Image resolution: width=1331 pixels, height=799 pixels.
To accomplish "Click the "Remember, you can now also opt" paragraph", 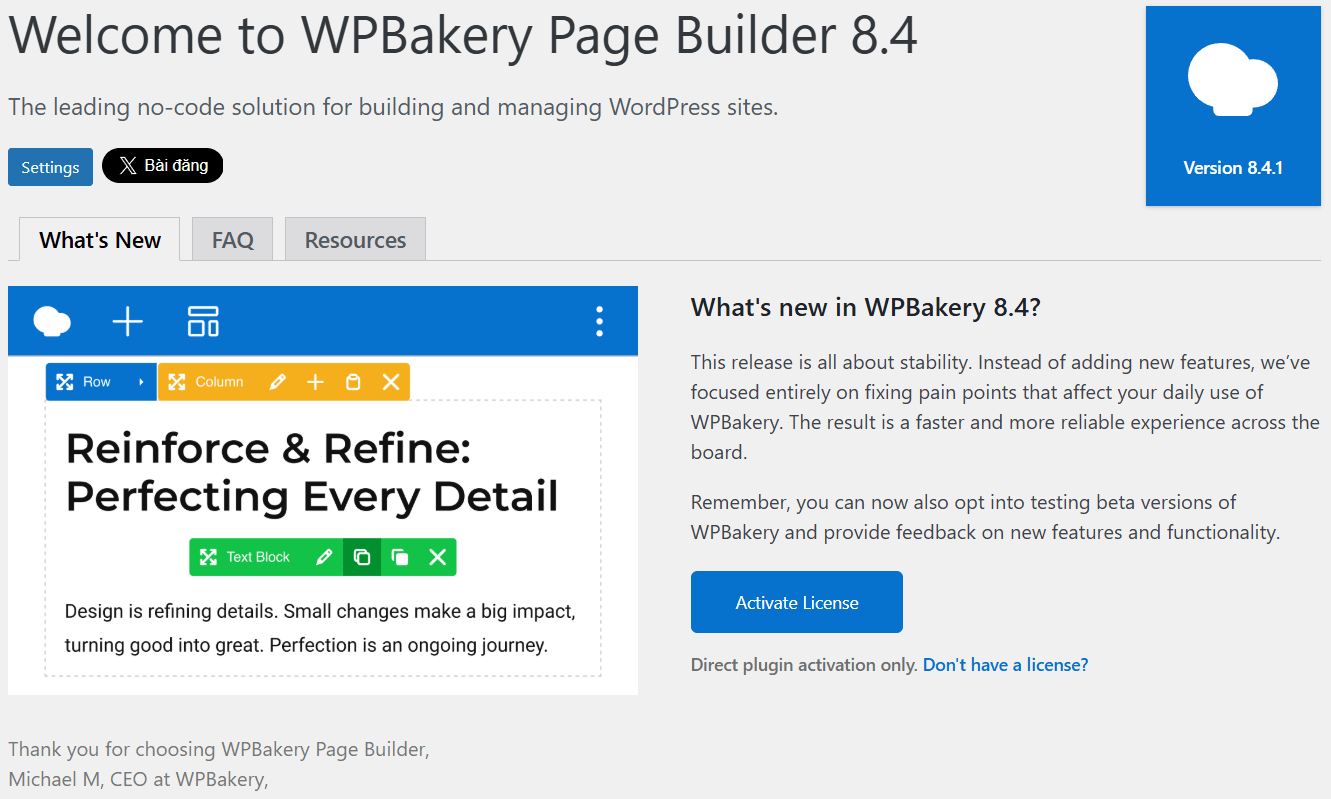I will click(x=985, y=517).
